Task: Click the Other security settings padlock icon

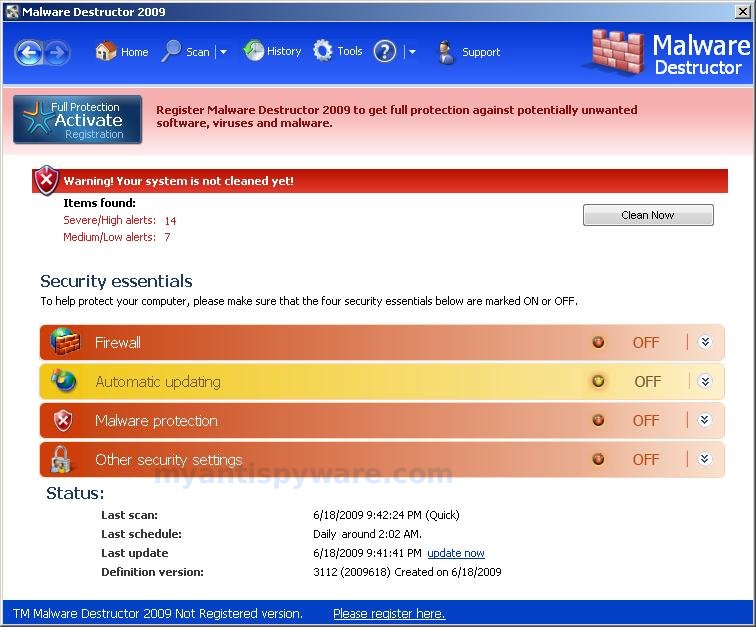Action: click(x=61, y=459)
